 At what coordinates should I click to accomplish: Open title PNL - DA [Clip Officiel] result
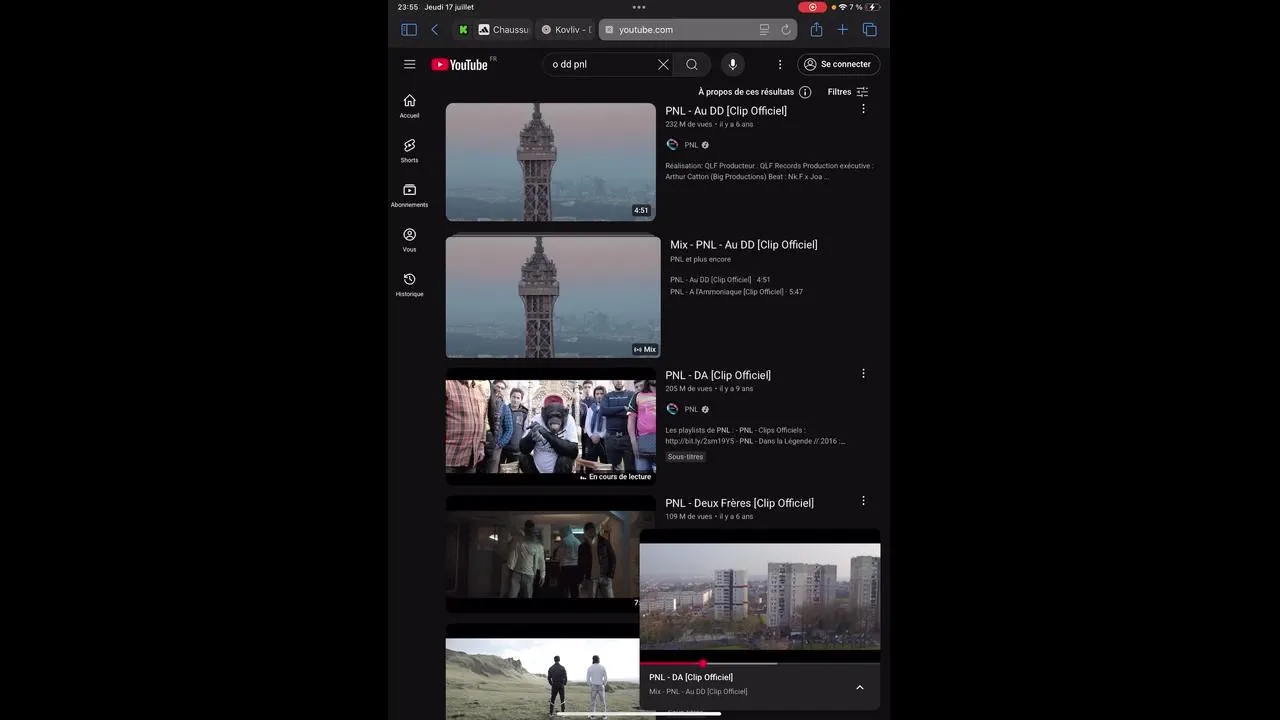[x=718, y=375]
